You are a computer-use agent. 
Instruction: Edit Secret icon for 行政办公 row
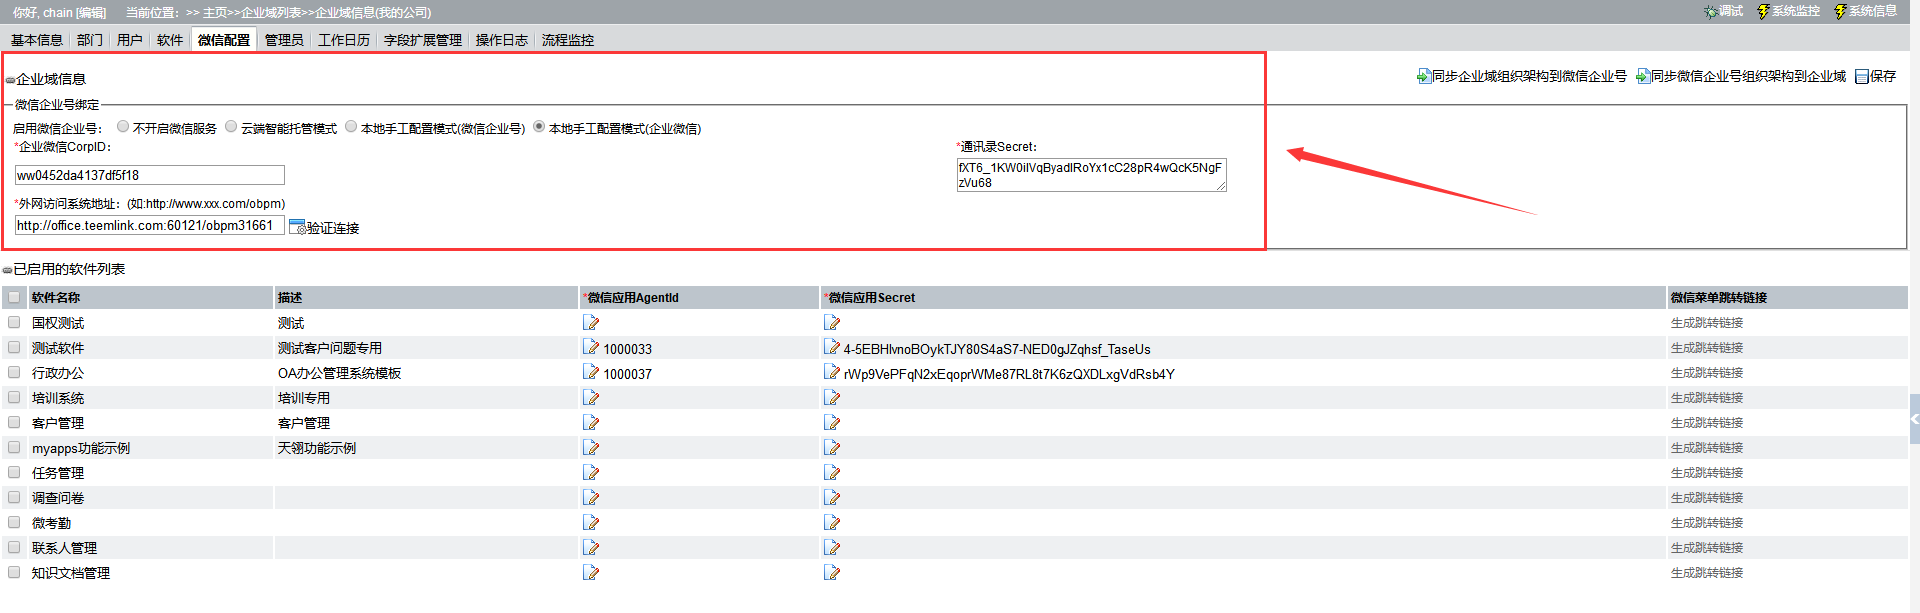832,372
